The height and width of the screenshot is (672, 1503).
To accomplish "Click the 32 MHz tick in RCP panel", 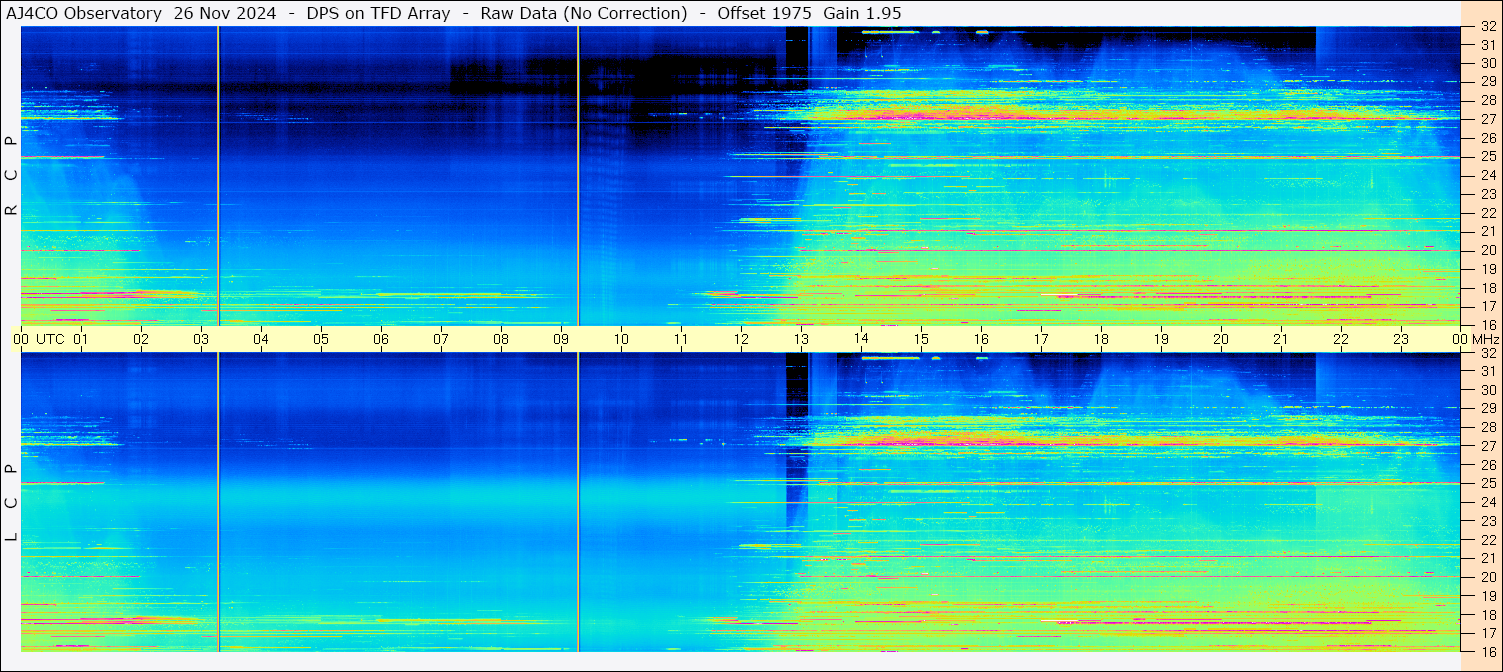I will coord(1488,27).
